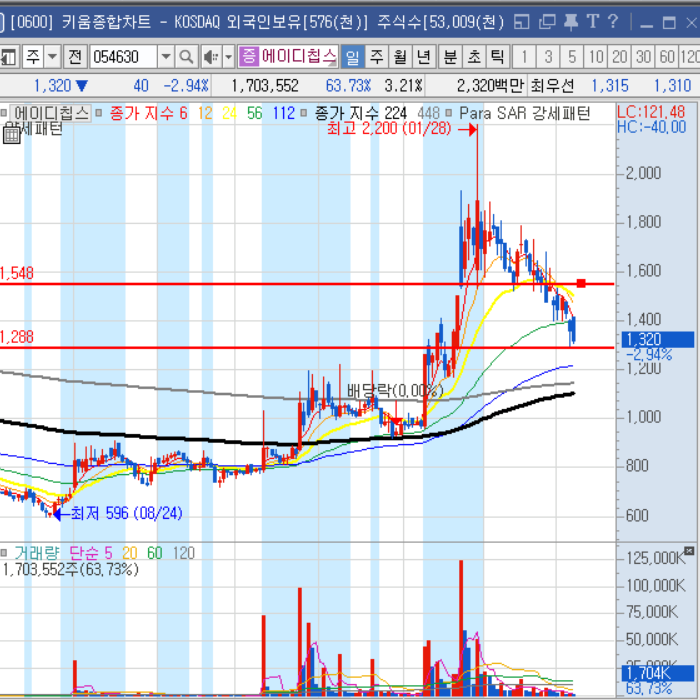The width and height of the screenshot is (700, 700).
Task: Select the 주 weekly period tab
Action: [377, 57]
